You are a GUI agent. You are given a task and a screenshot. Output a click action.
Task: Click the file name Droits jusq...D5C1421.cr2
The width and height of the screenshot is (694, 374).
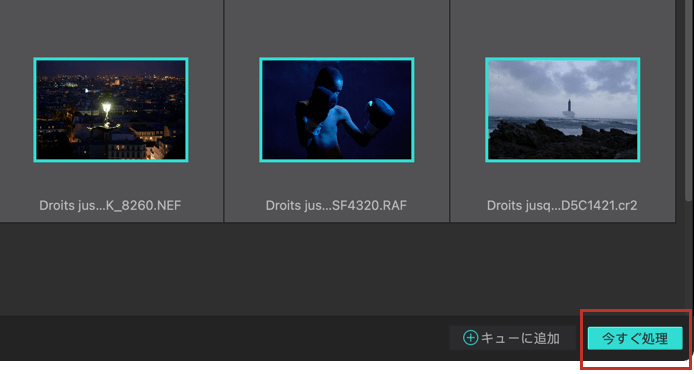(562, 205)
